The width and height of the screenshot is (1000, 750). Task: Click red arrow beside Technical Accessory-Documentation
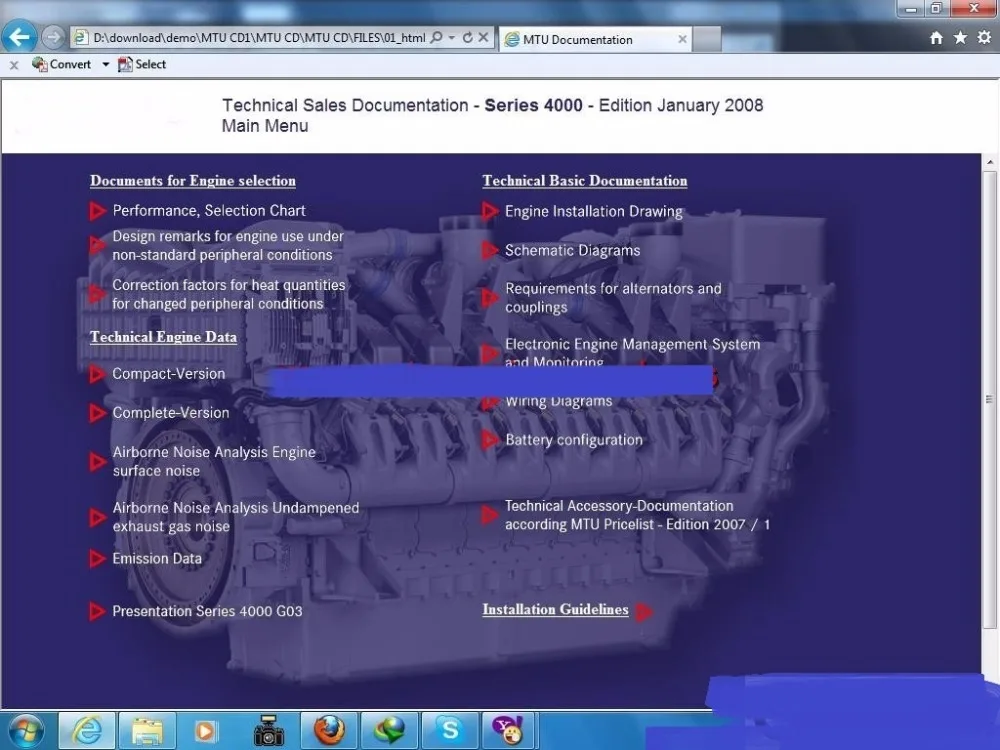[490, 515]
